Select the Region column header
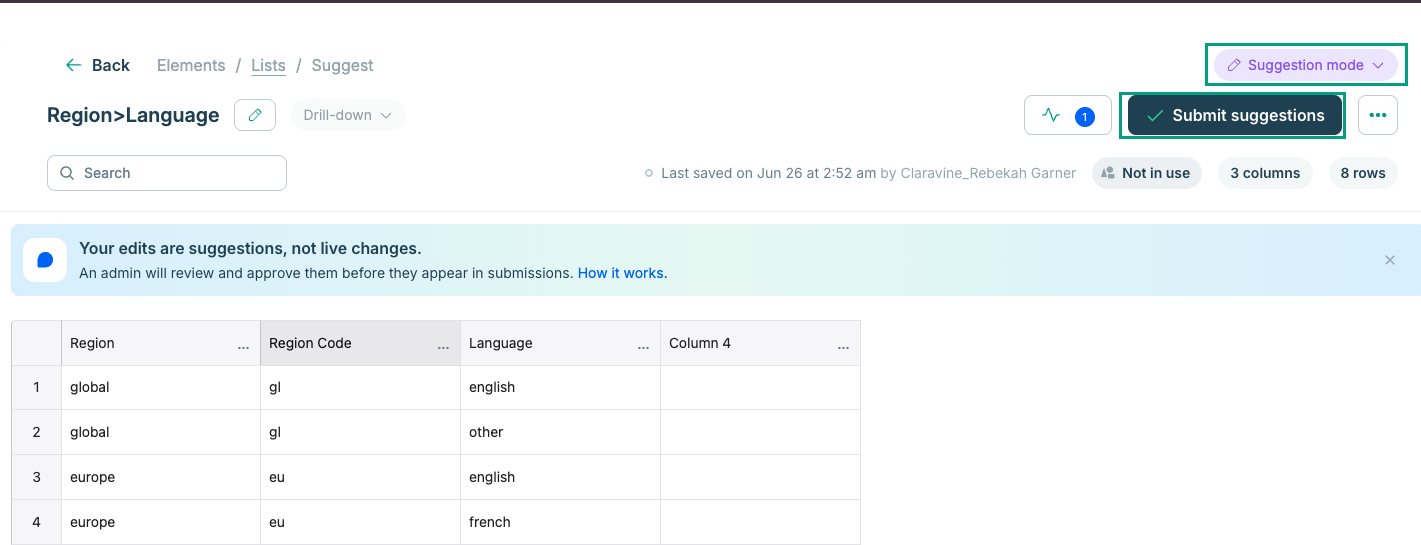The image size is (1421, 545). point(161,343)
